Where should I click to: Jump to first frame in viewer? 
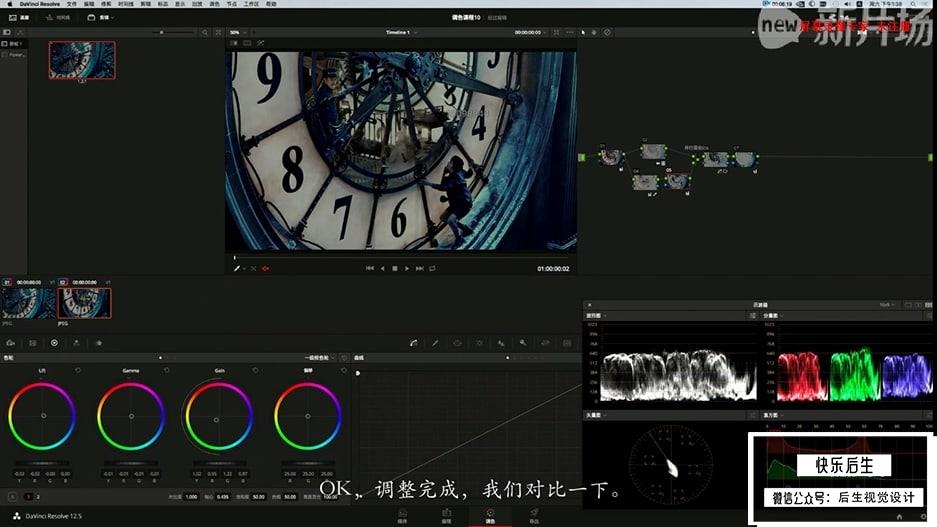[x=370, y=269]
